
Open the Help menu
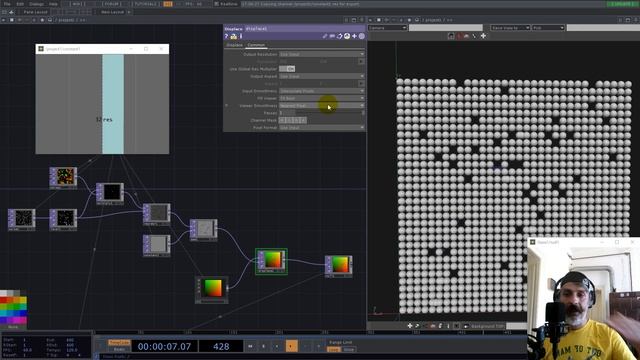click(x=53, y=4)
